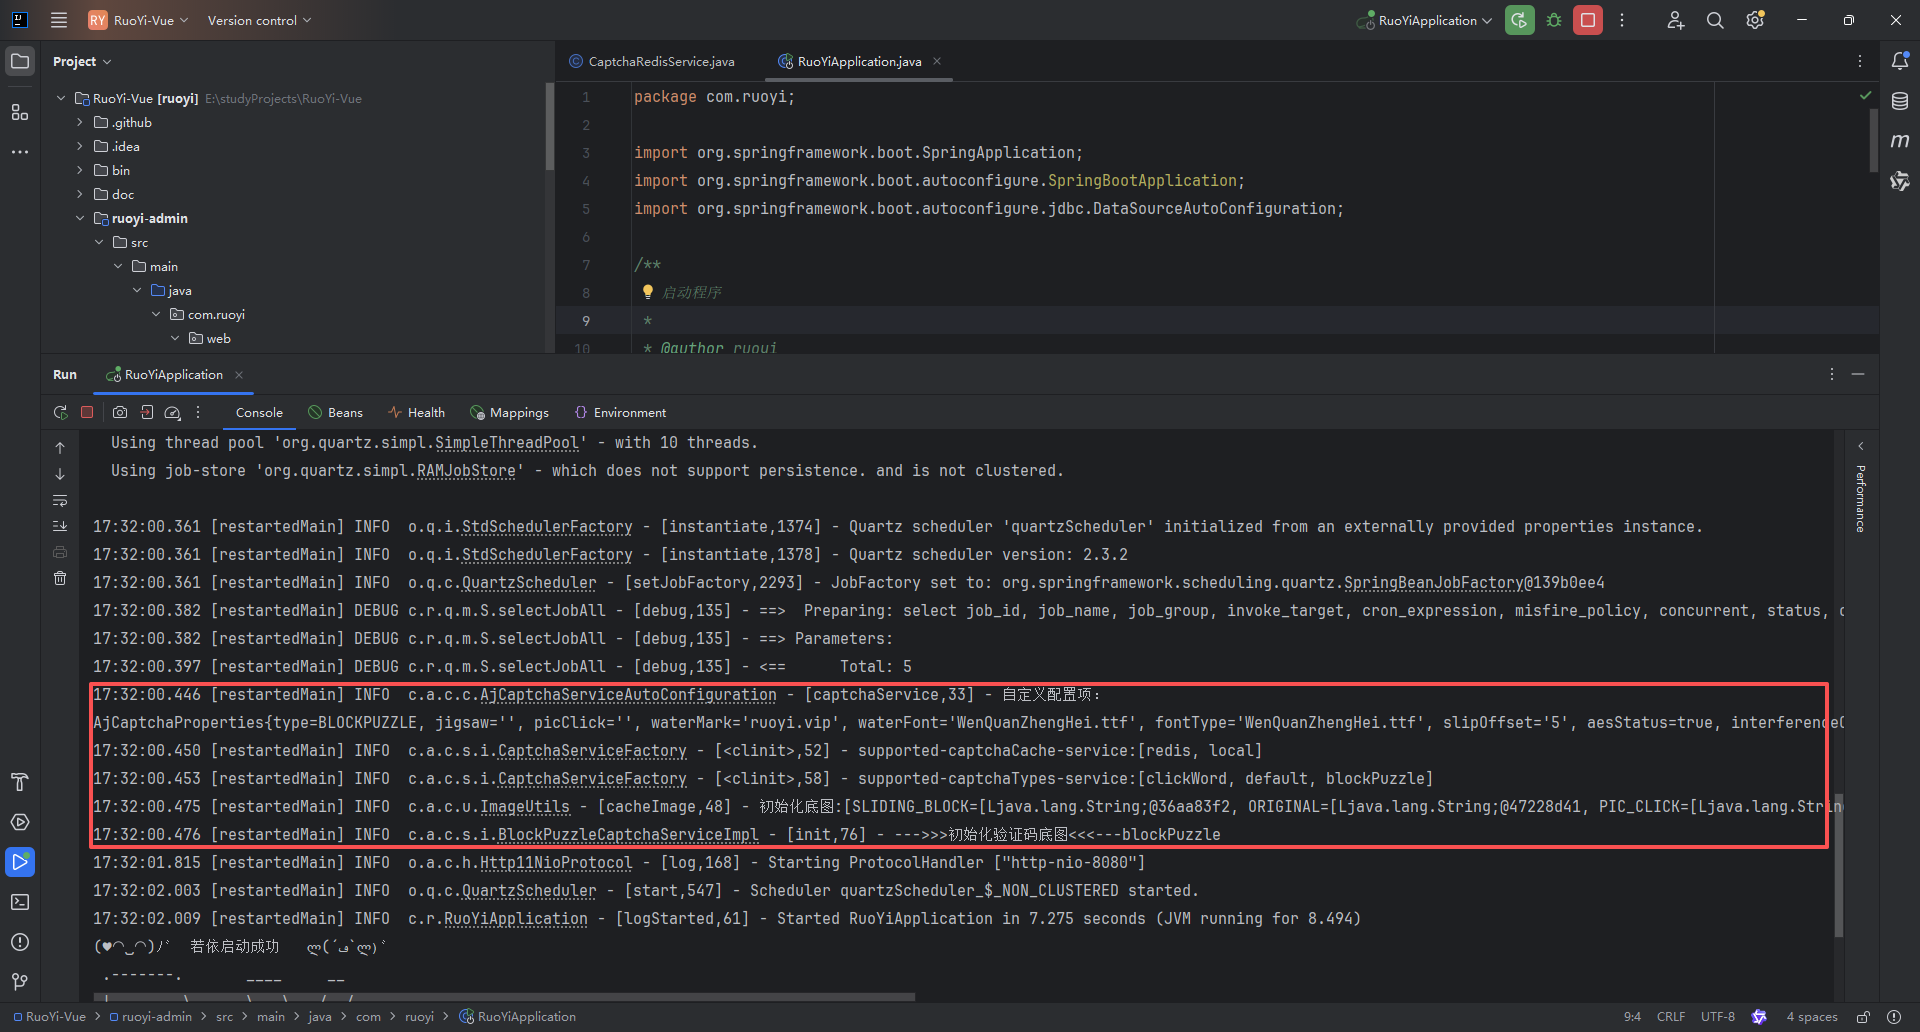Stop process in Run panel toolbar

click(x=87, y=412)
